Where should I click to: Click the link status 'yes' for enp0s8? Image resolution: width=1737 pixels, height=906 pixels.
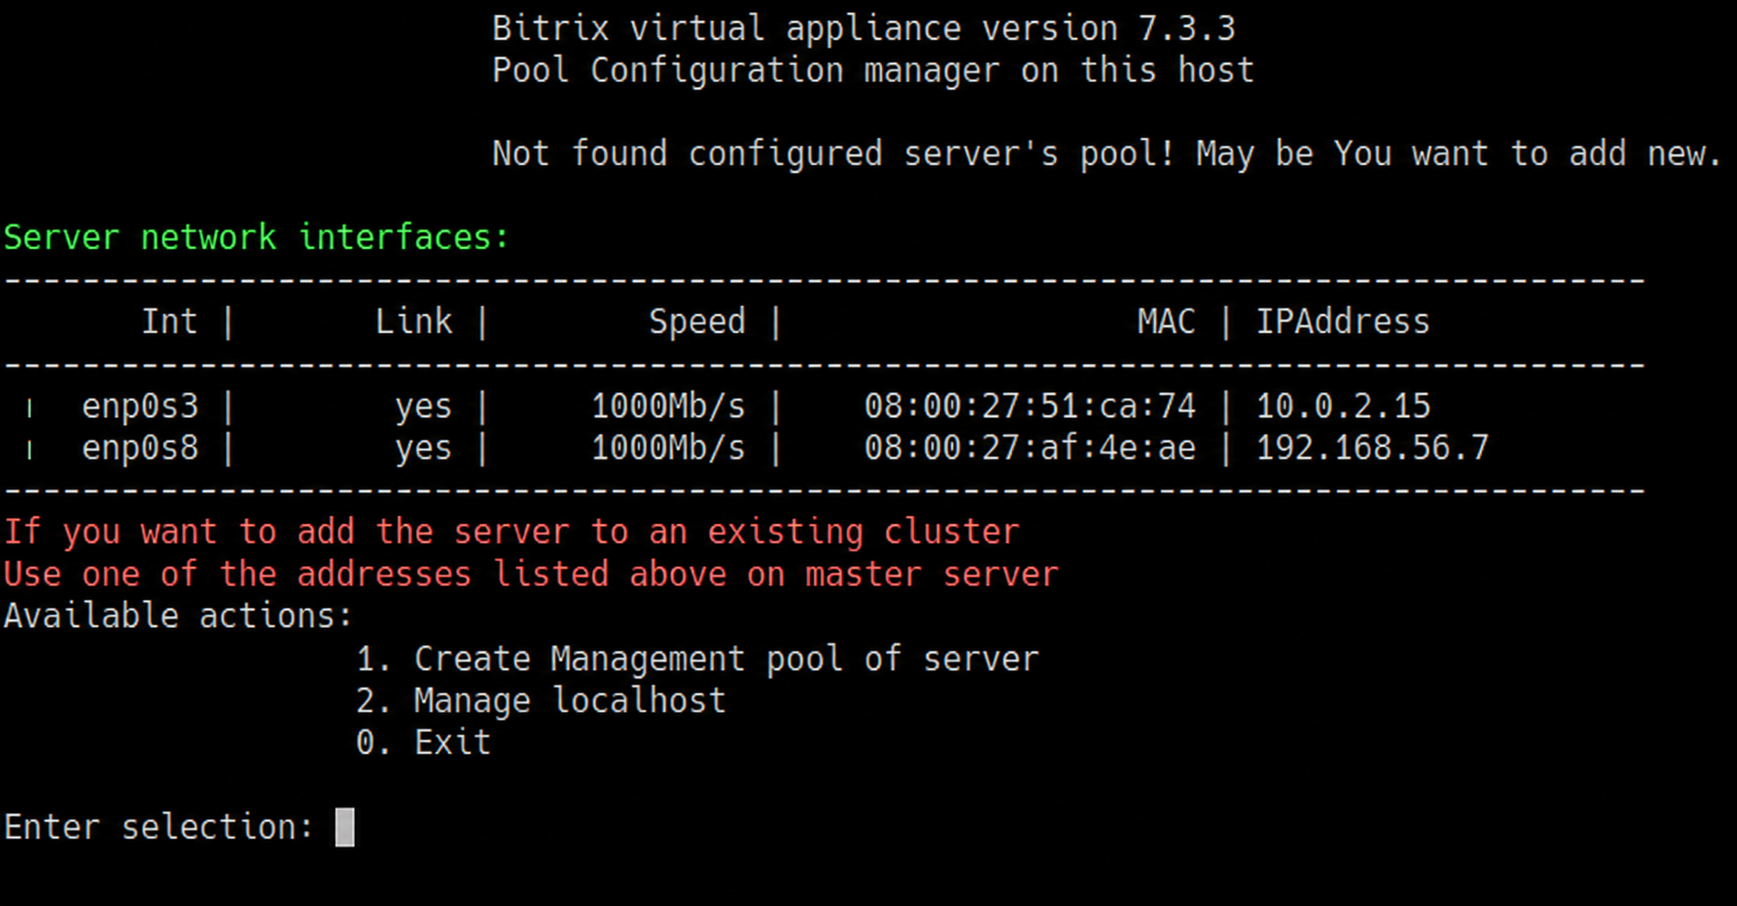click(423, 448)
